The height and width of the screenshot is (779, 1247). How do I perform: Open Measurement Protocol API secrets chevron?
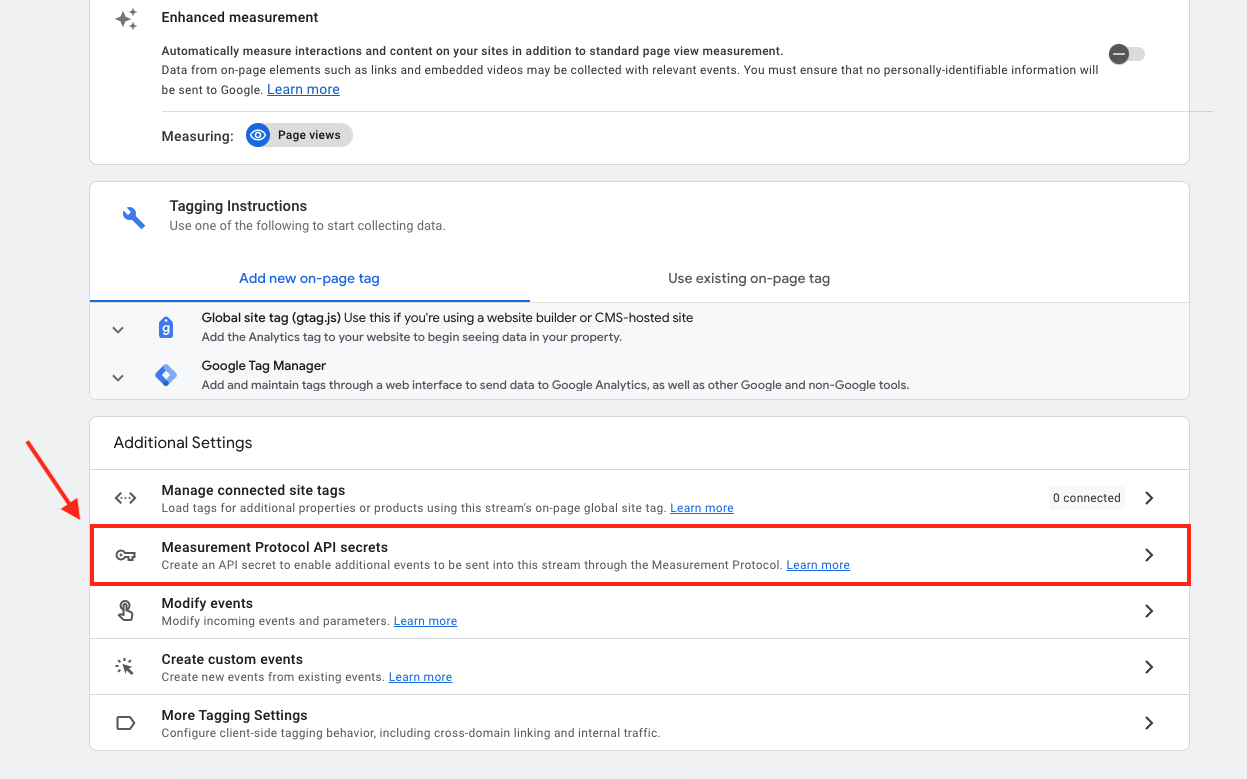click(1149, 555)
